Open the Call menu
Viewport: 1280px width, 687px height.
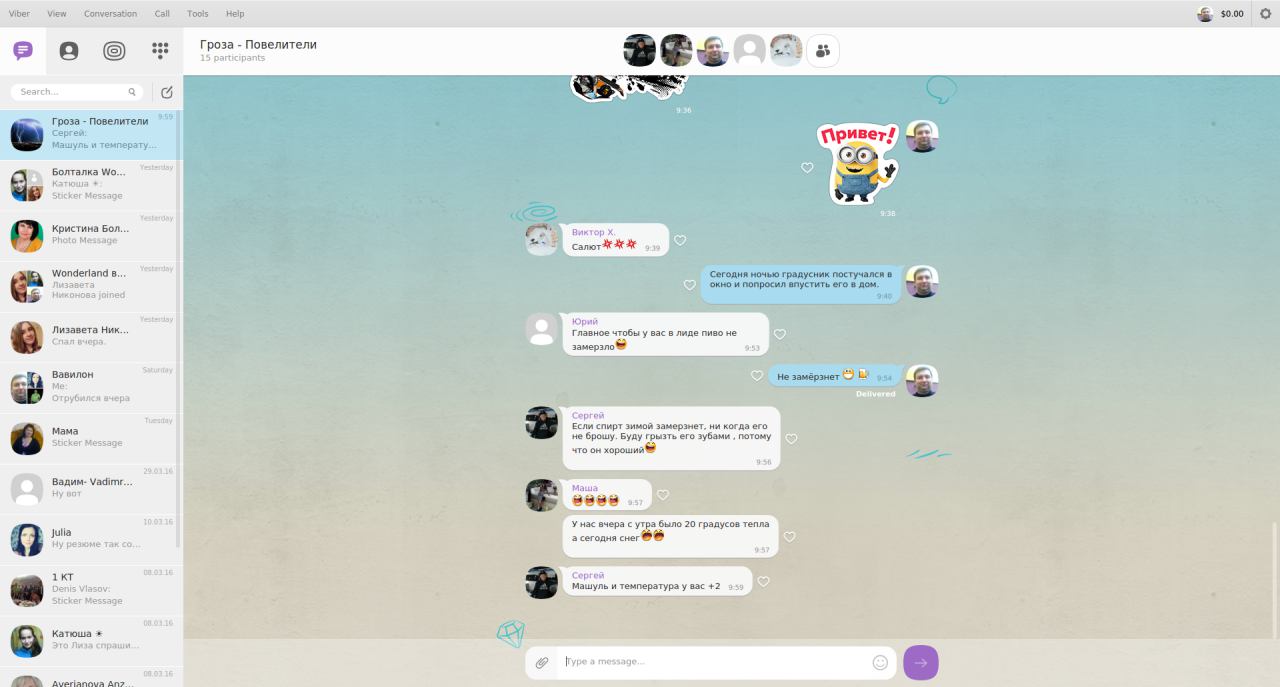pyautogui.click(x=162, y=14)
